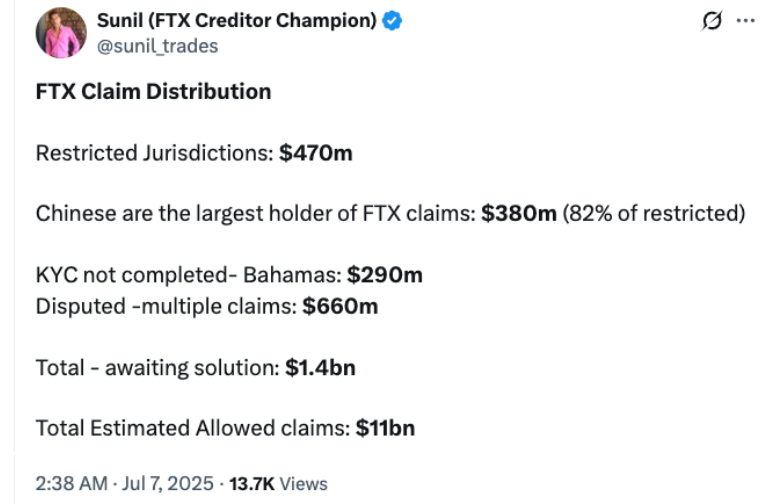Open the three-dot more options menu
This screenshot has width=772, height=504.
pyautogui.click(x=744, y=23)
